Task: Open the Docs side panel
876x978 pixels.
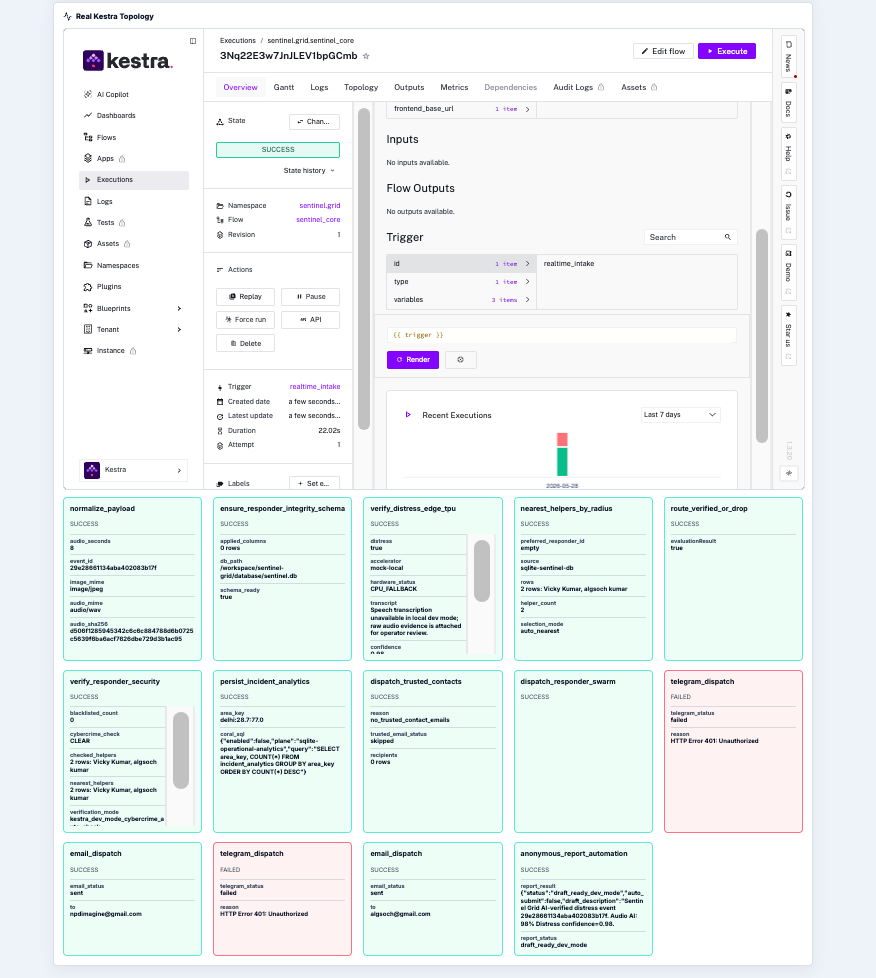Action: (789, 103)
